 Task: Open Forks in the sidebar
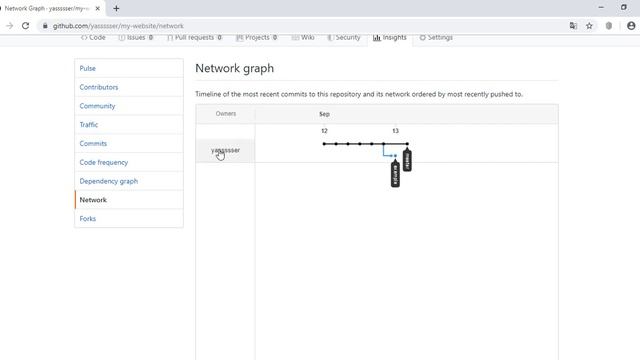[129, 218]
